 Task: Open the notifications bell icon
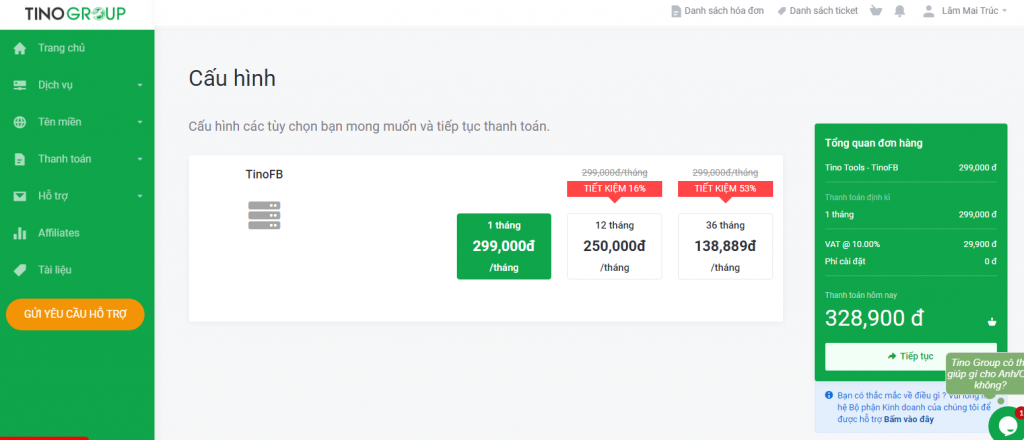click(x=900, y=10)
